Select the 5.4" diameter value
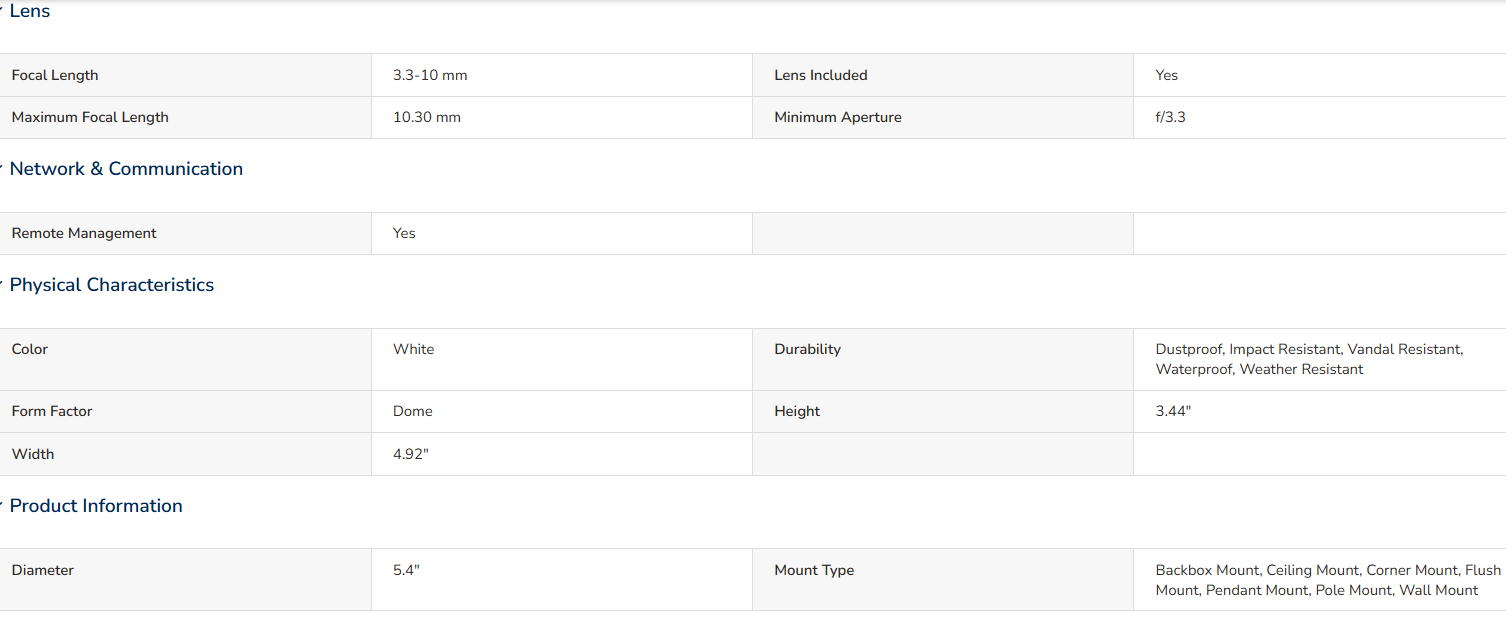This screenshot has height=624, width=1506. [x=407, y=570]
